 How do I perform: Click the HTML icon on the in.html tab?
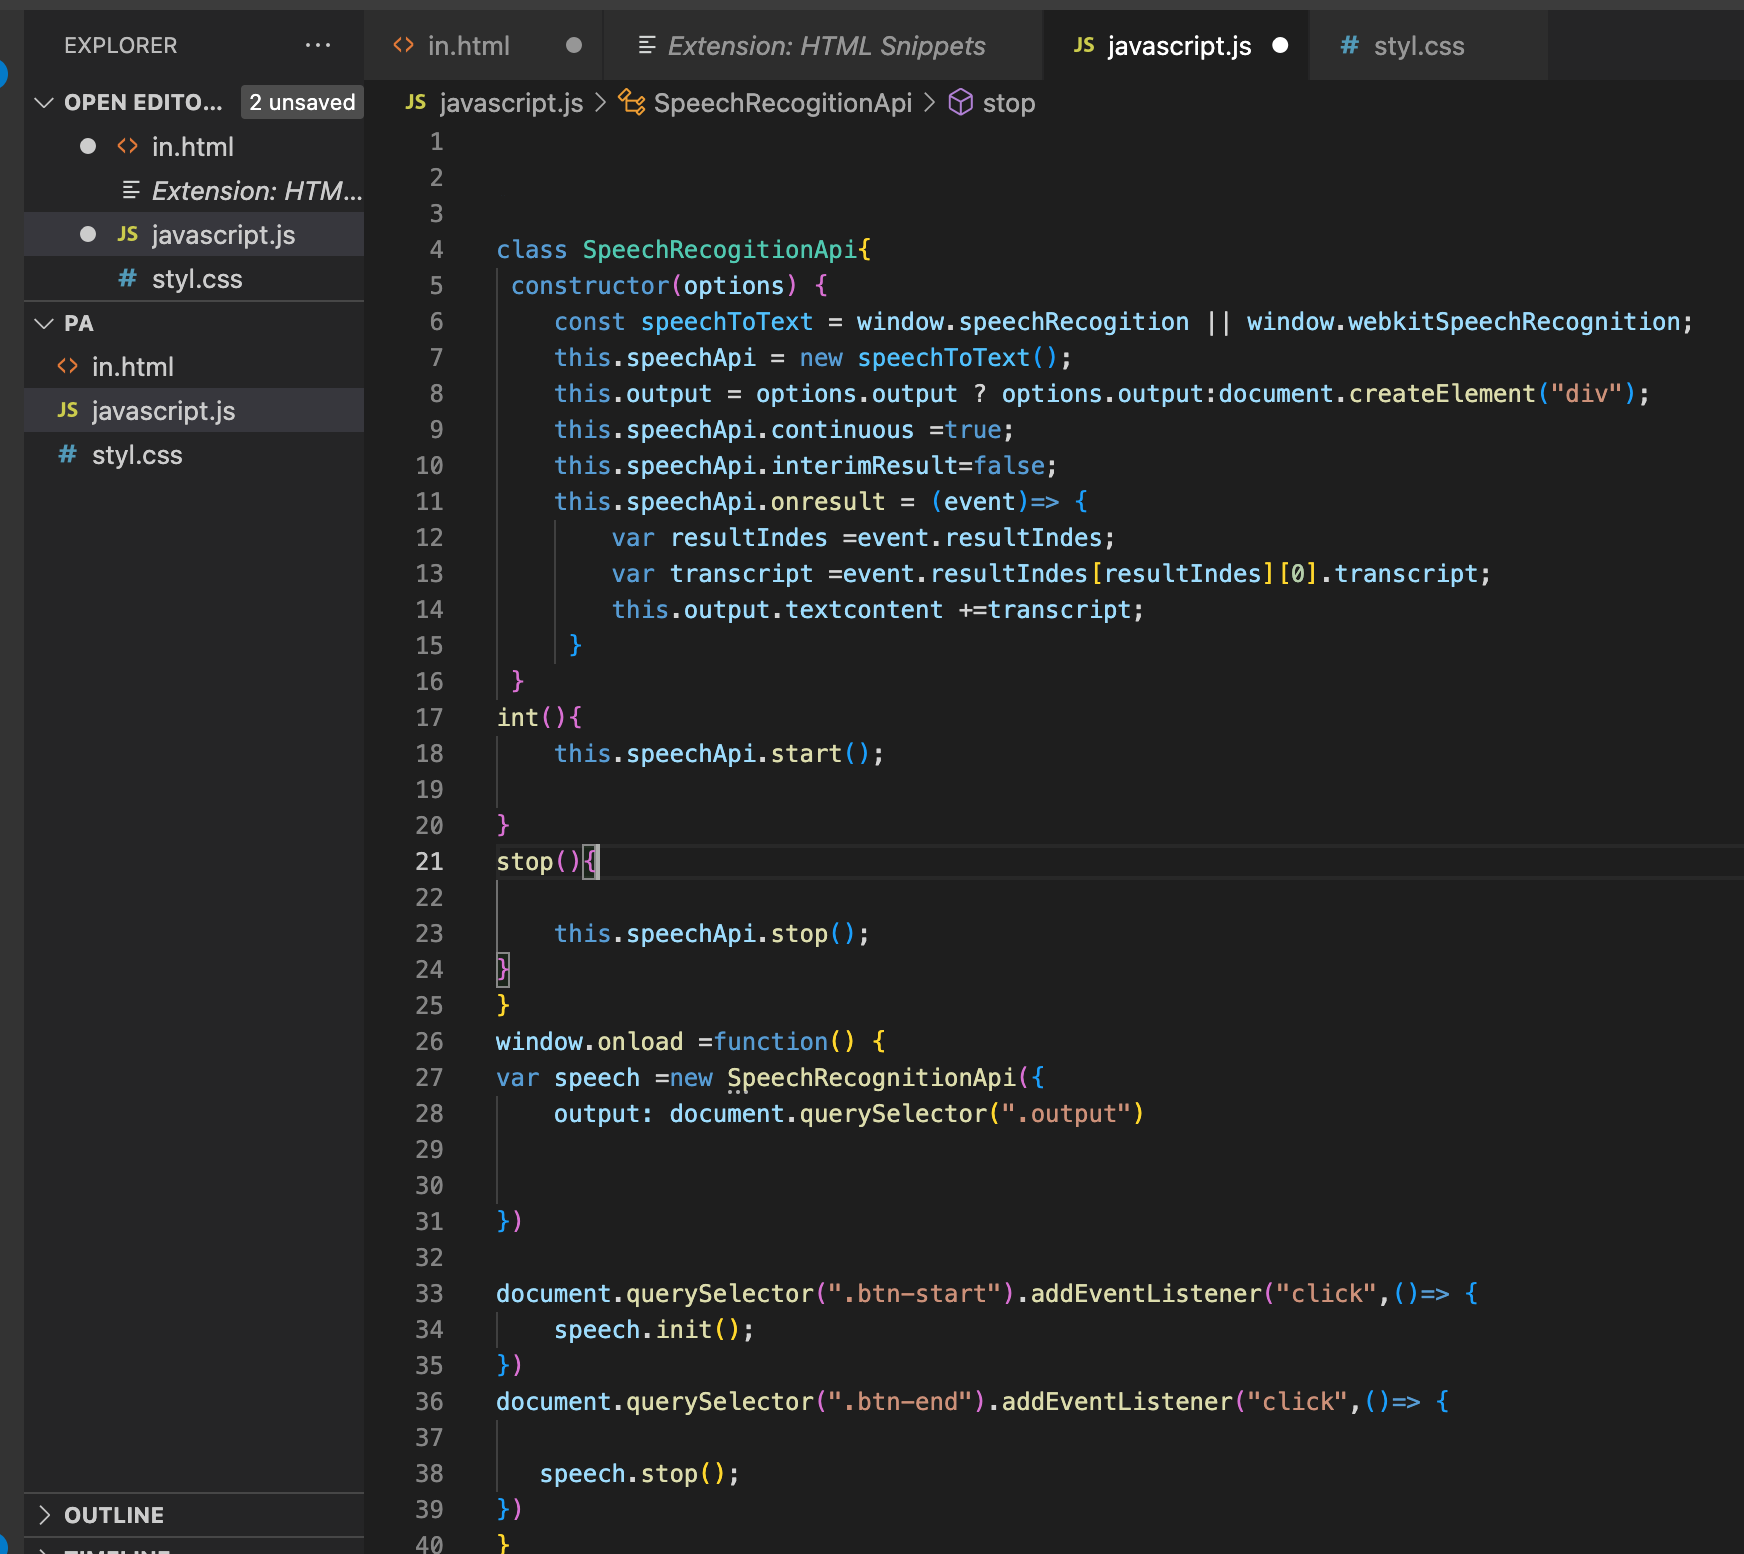404,45
